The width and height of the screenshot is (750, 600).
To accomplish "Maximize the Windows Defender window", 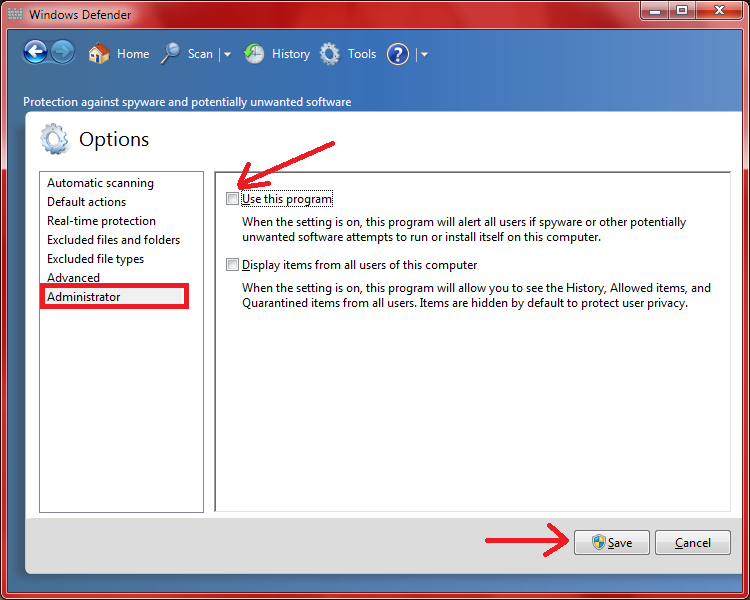I will coord(682,11).
